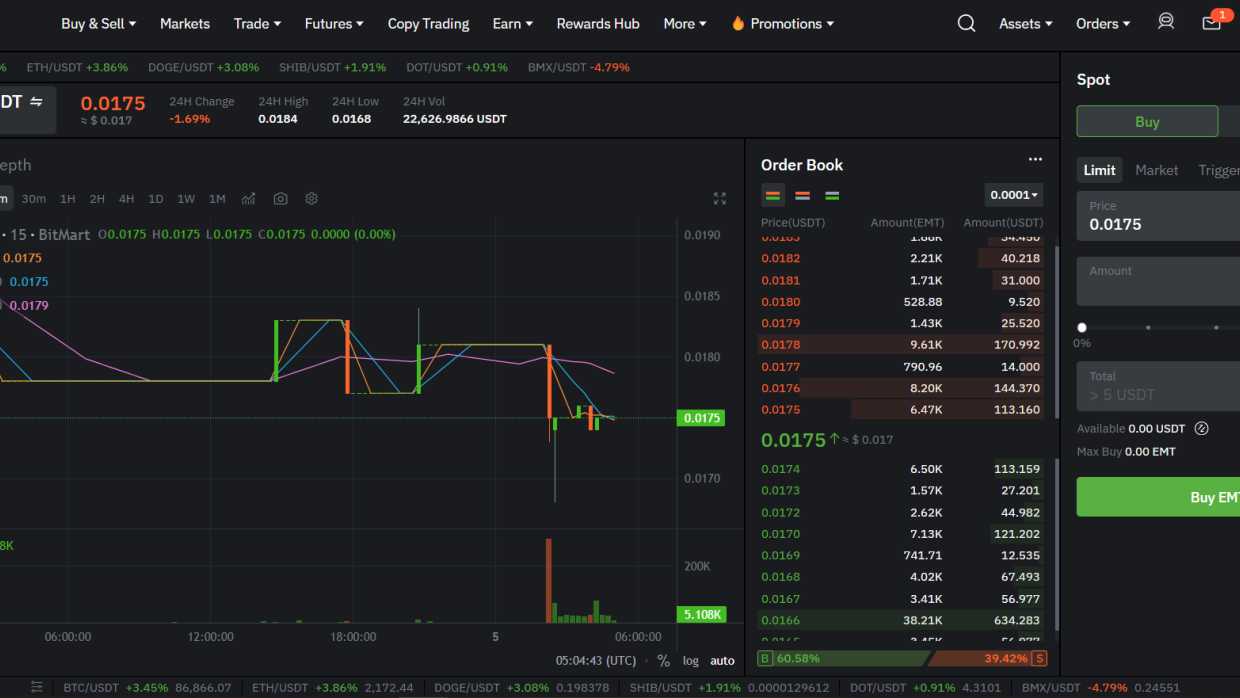
Task: Click the trading pair swap arrows icon
Action: point(36,102)
